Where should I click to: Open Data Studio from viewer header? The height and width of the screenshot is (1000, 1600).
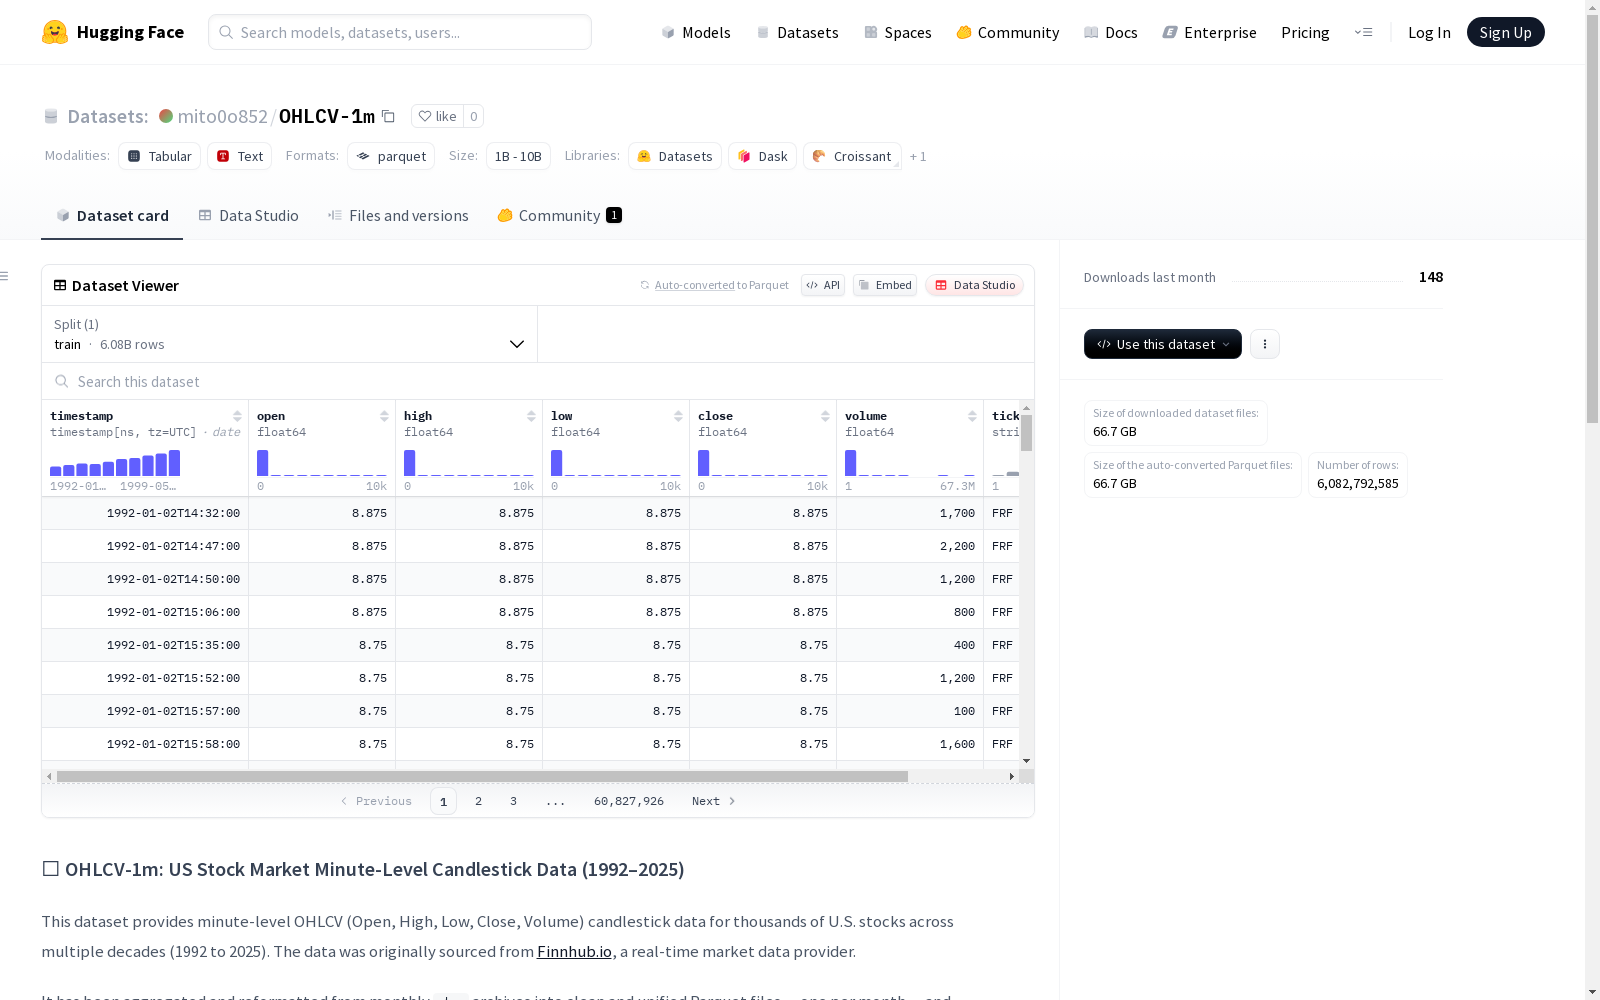[974, 285]
